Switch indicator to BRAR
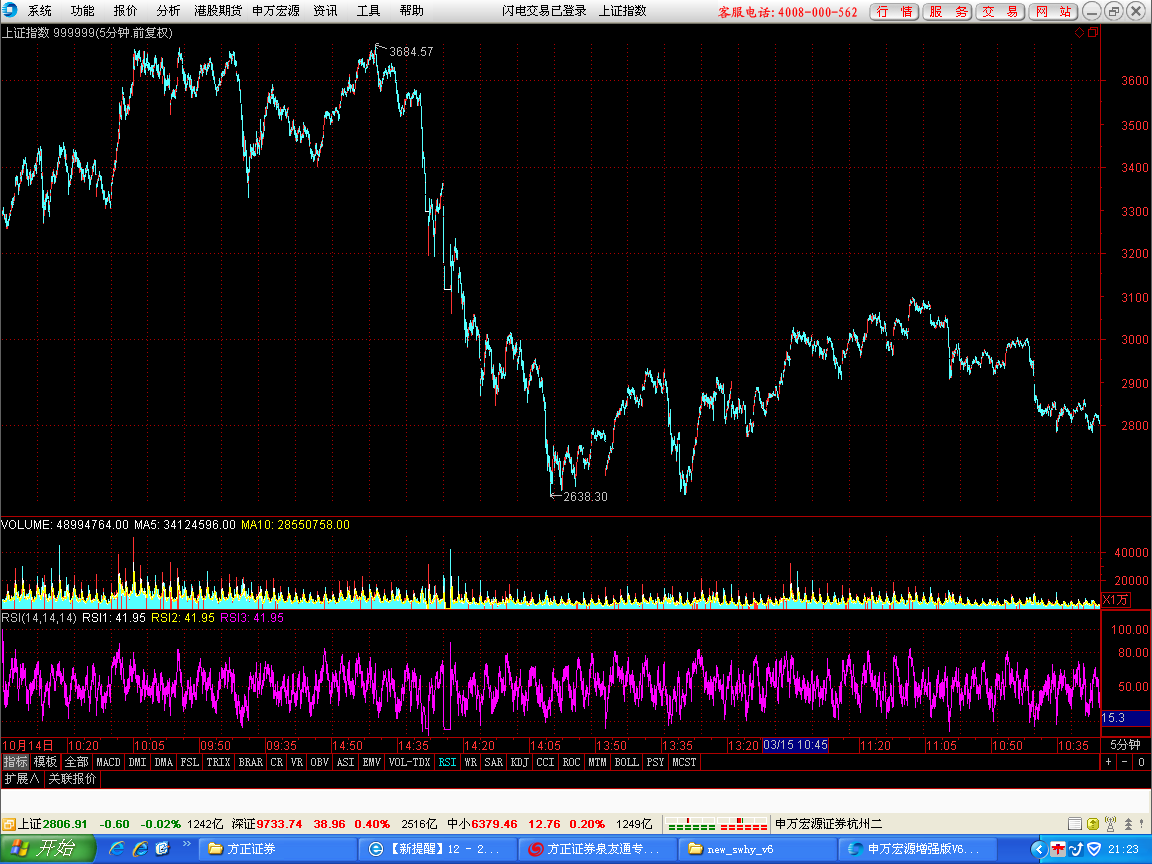The image size is (1152, 864). tap(251, 762)
